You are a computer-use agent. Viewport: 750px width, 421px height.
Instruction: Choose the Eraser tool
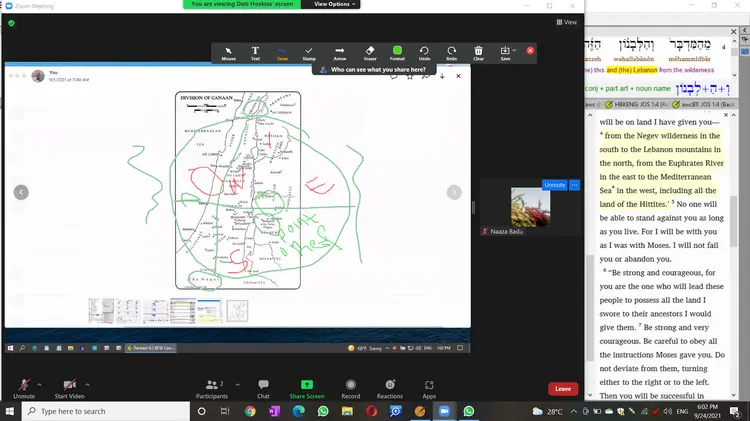370,52
